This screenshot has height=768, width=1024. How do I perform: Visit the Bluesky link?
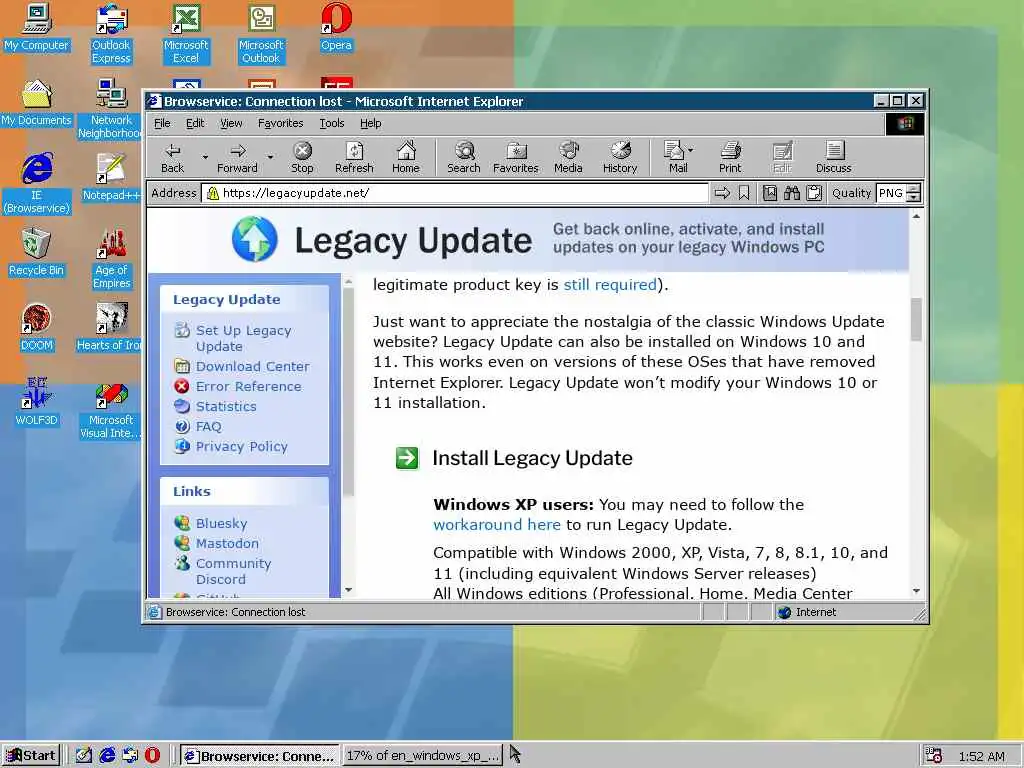coord(221,523)
